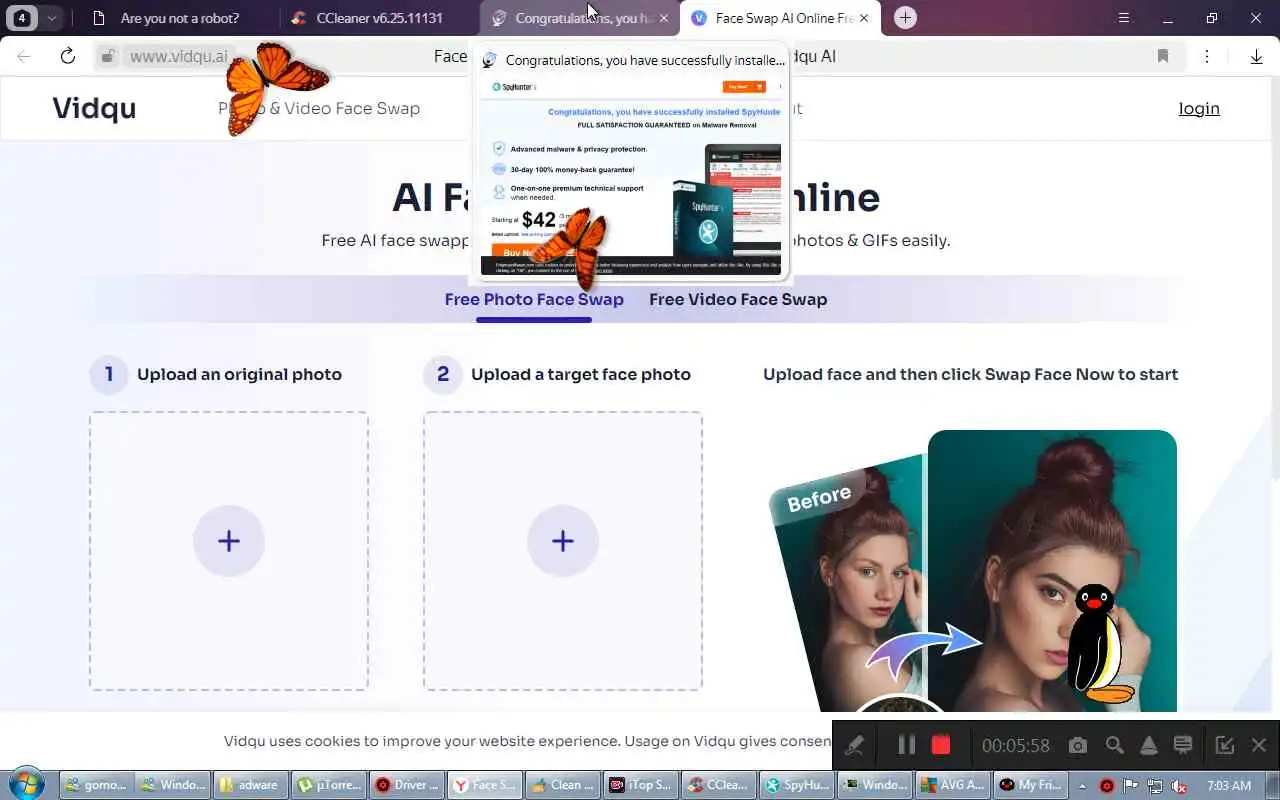
Task: Select the Free Video Face Swap tab
Action: pyautogui.click(x=738, y=299)
